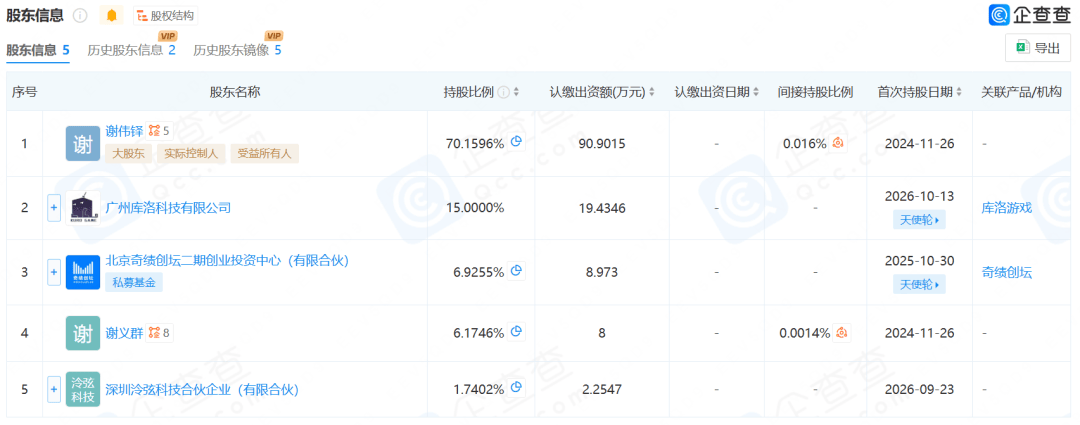Switch to the 历史股东信息 tab
Image resolution: width=1080 pixels, height=425 pixels.
132,50
